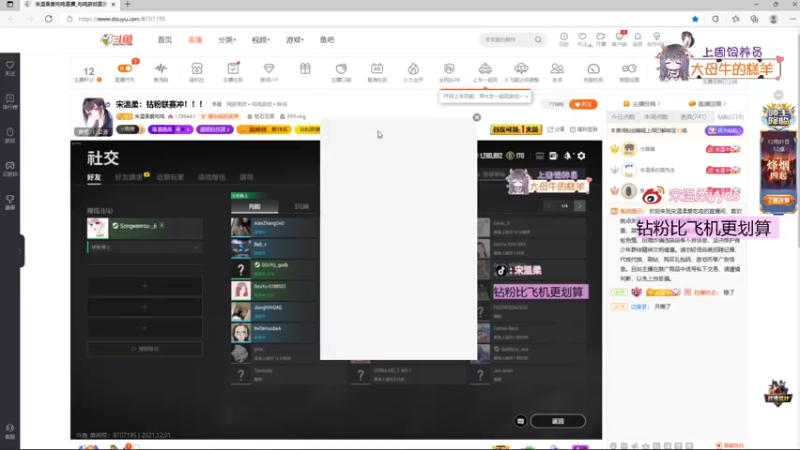
Task: Expand the 视频 navigation dropdown
Action: (261, 40)
